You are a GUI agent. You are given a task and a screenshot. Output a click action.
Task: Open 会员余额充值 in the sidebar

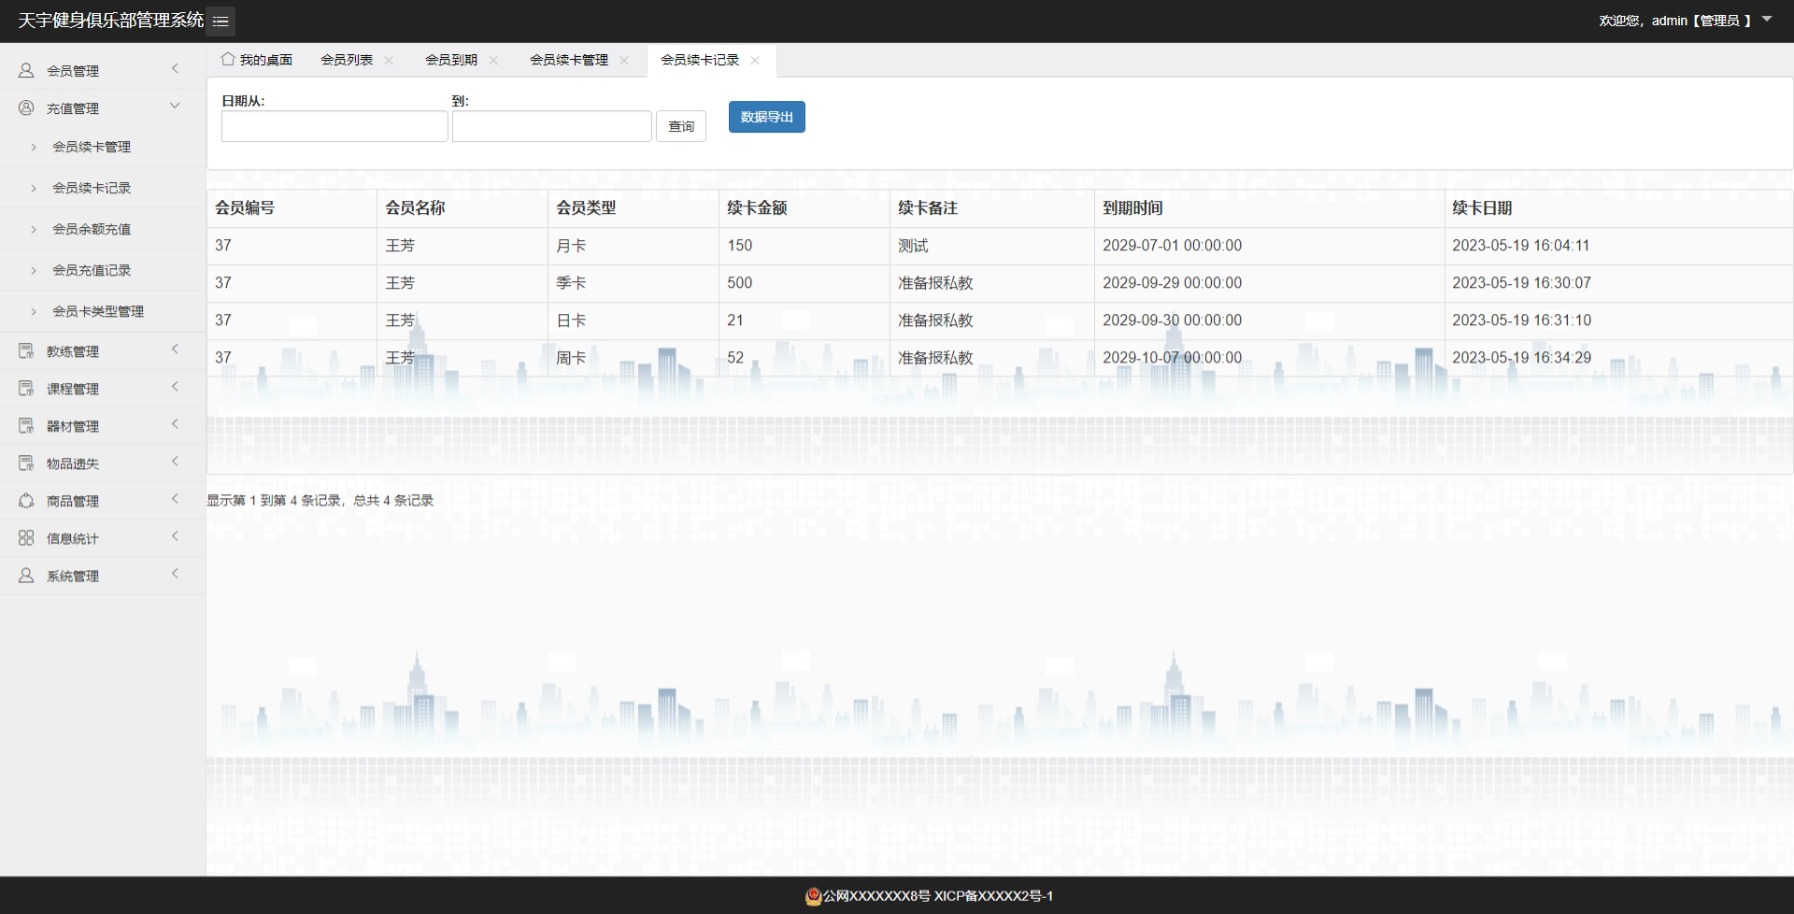pos(92,229)
